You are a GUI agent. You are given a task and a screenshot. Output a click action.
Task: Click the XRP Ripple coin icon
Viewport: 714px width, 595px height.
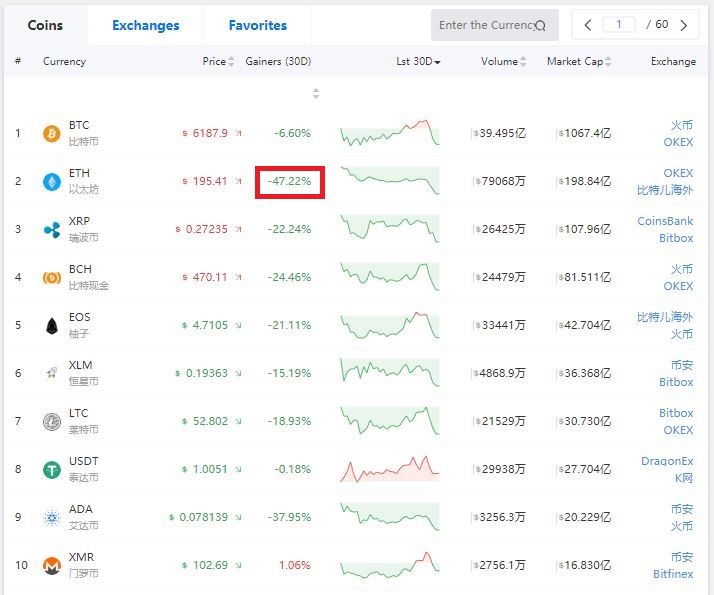tap(52, 229)
